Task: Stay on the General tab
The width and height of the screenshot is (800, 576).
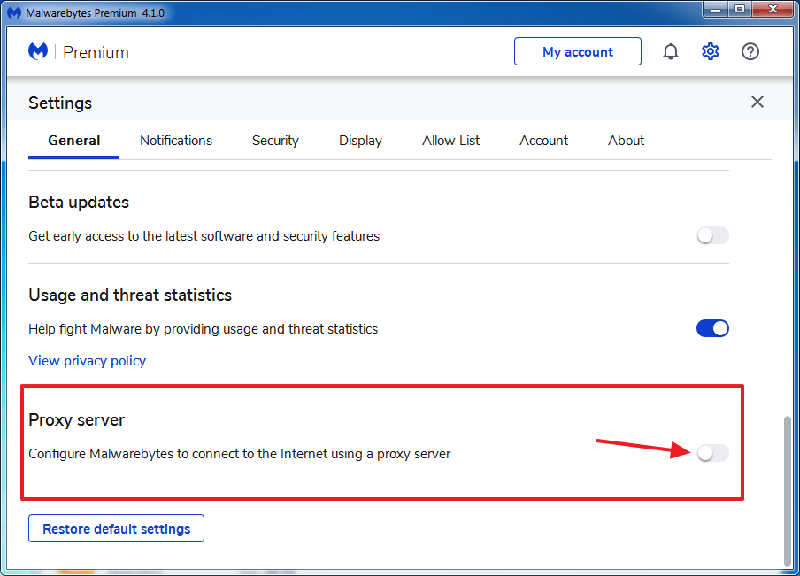Action: [74, 140]
